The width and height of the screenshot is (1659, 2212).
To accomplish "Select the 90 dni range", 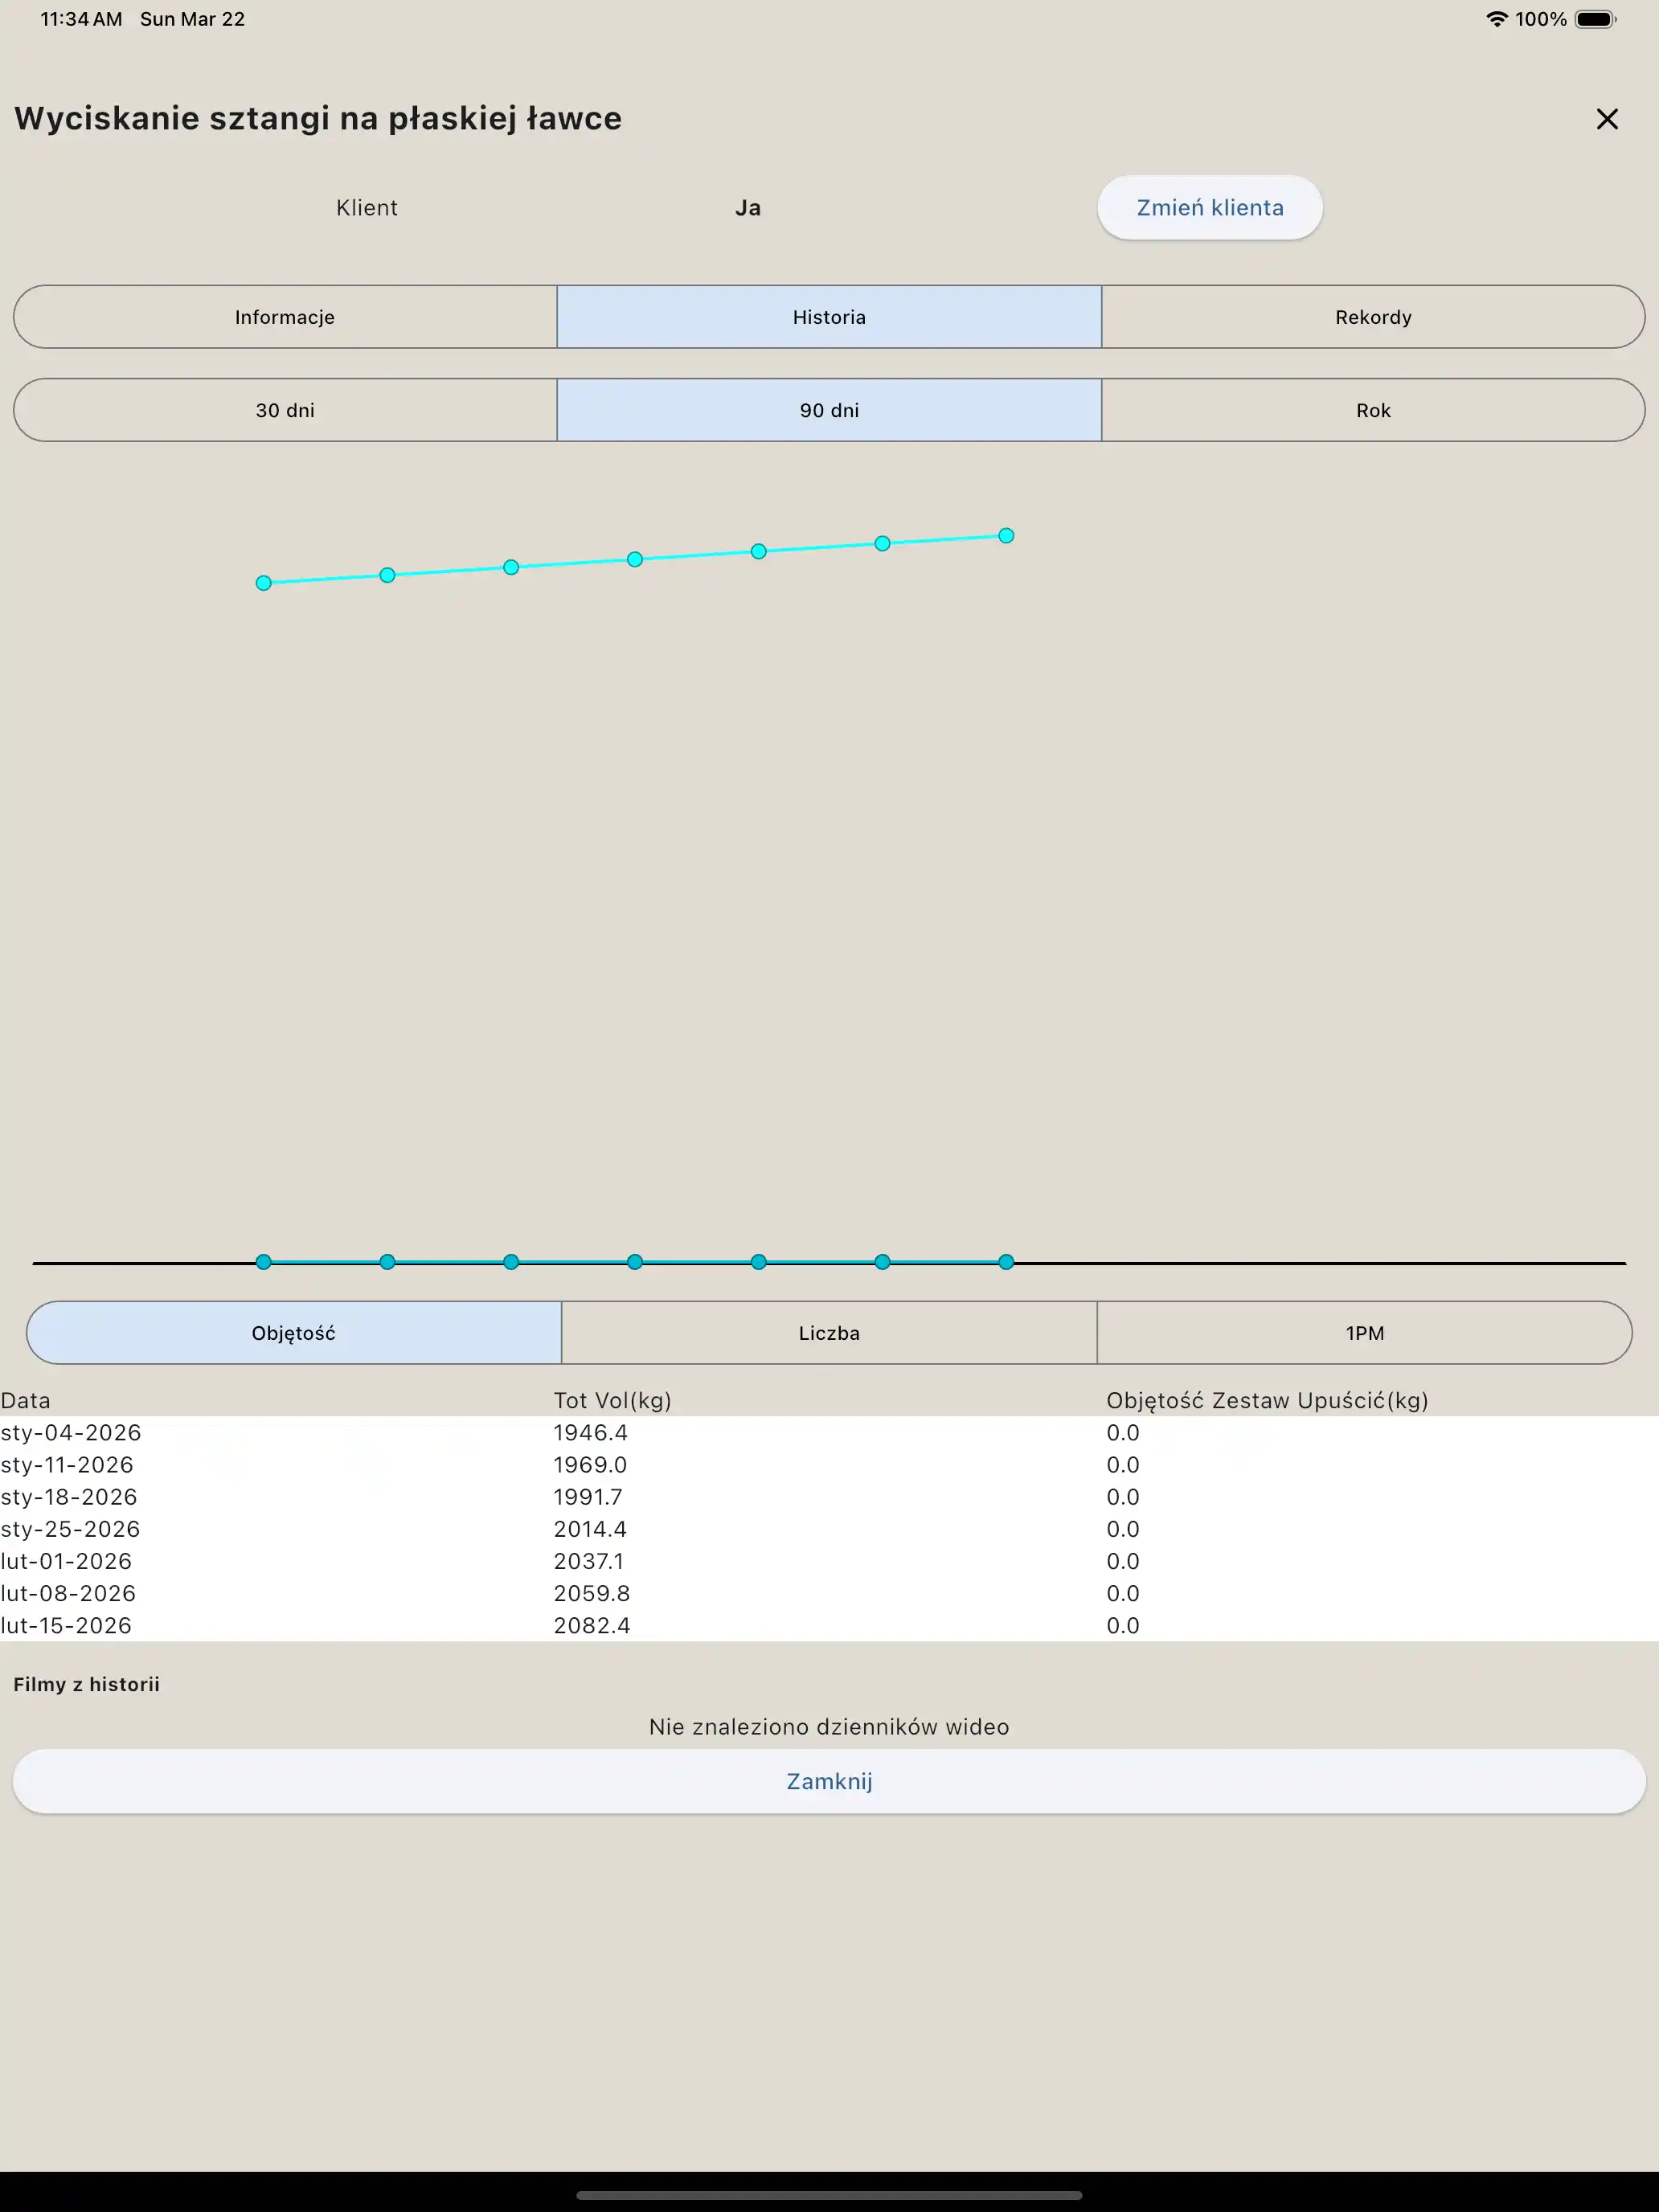I will (x=829, y=410).
